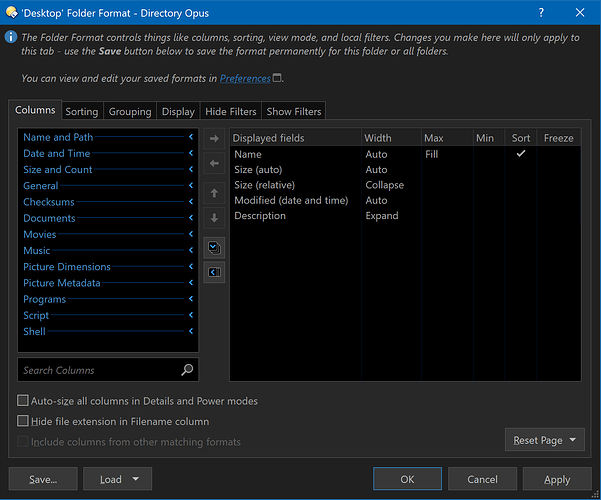This screenshot has width=601, height=500.
Task: Open the Load dropdown button
Action: click(x=118, y=479)
